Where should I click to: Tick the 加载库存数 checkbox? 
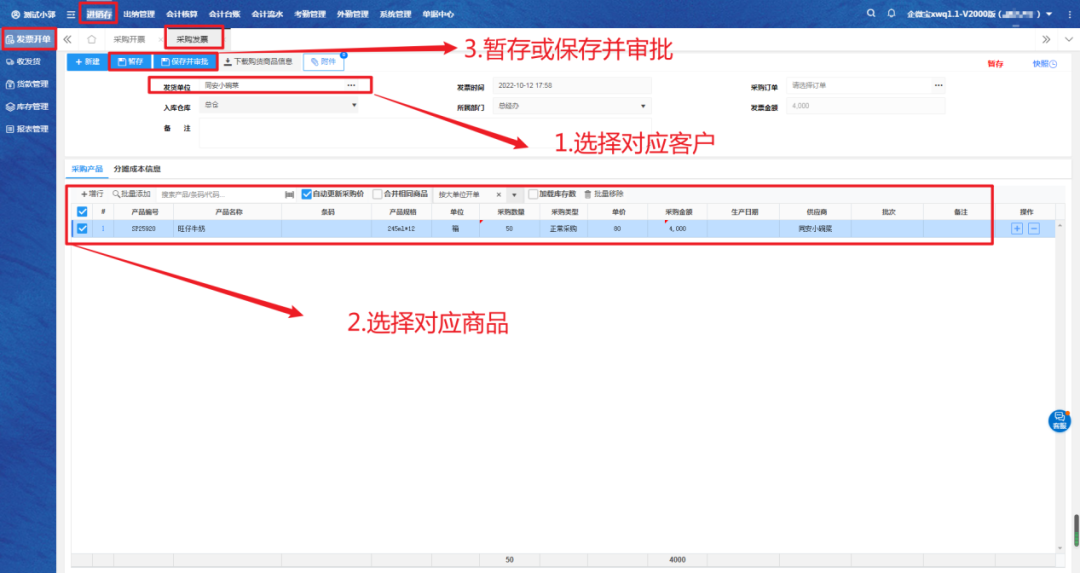533,194
